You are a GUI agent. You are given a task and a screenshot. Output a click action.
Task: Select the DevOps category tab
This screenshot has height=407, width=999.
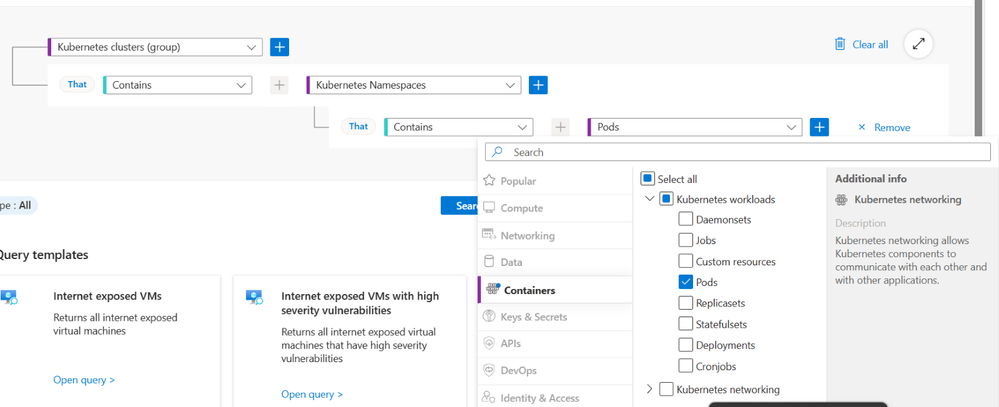(x=554, y=371)
